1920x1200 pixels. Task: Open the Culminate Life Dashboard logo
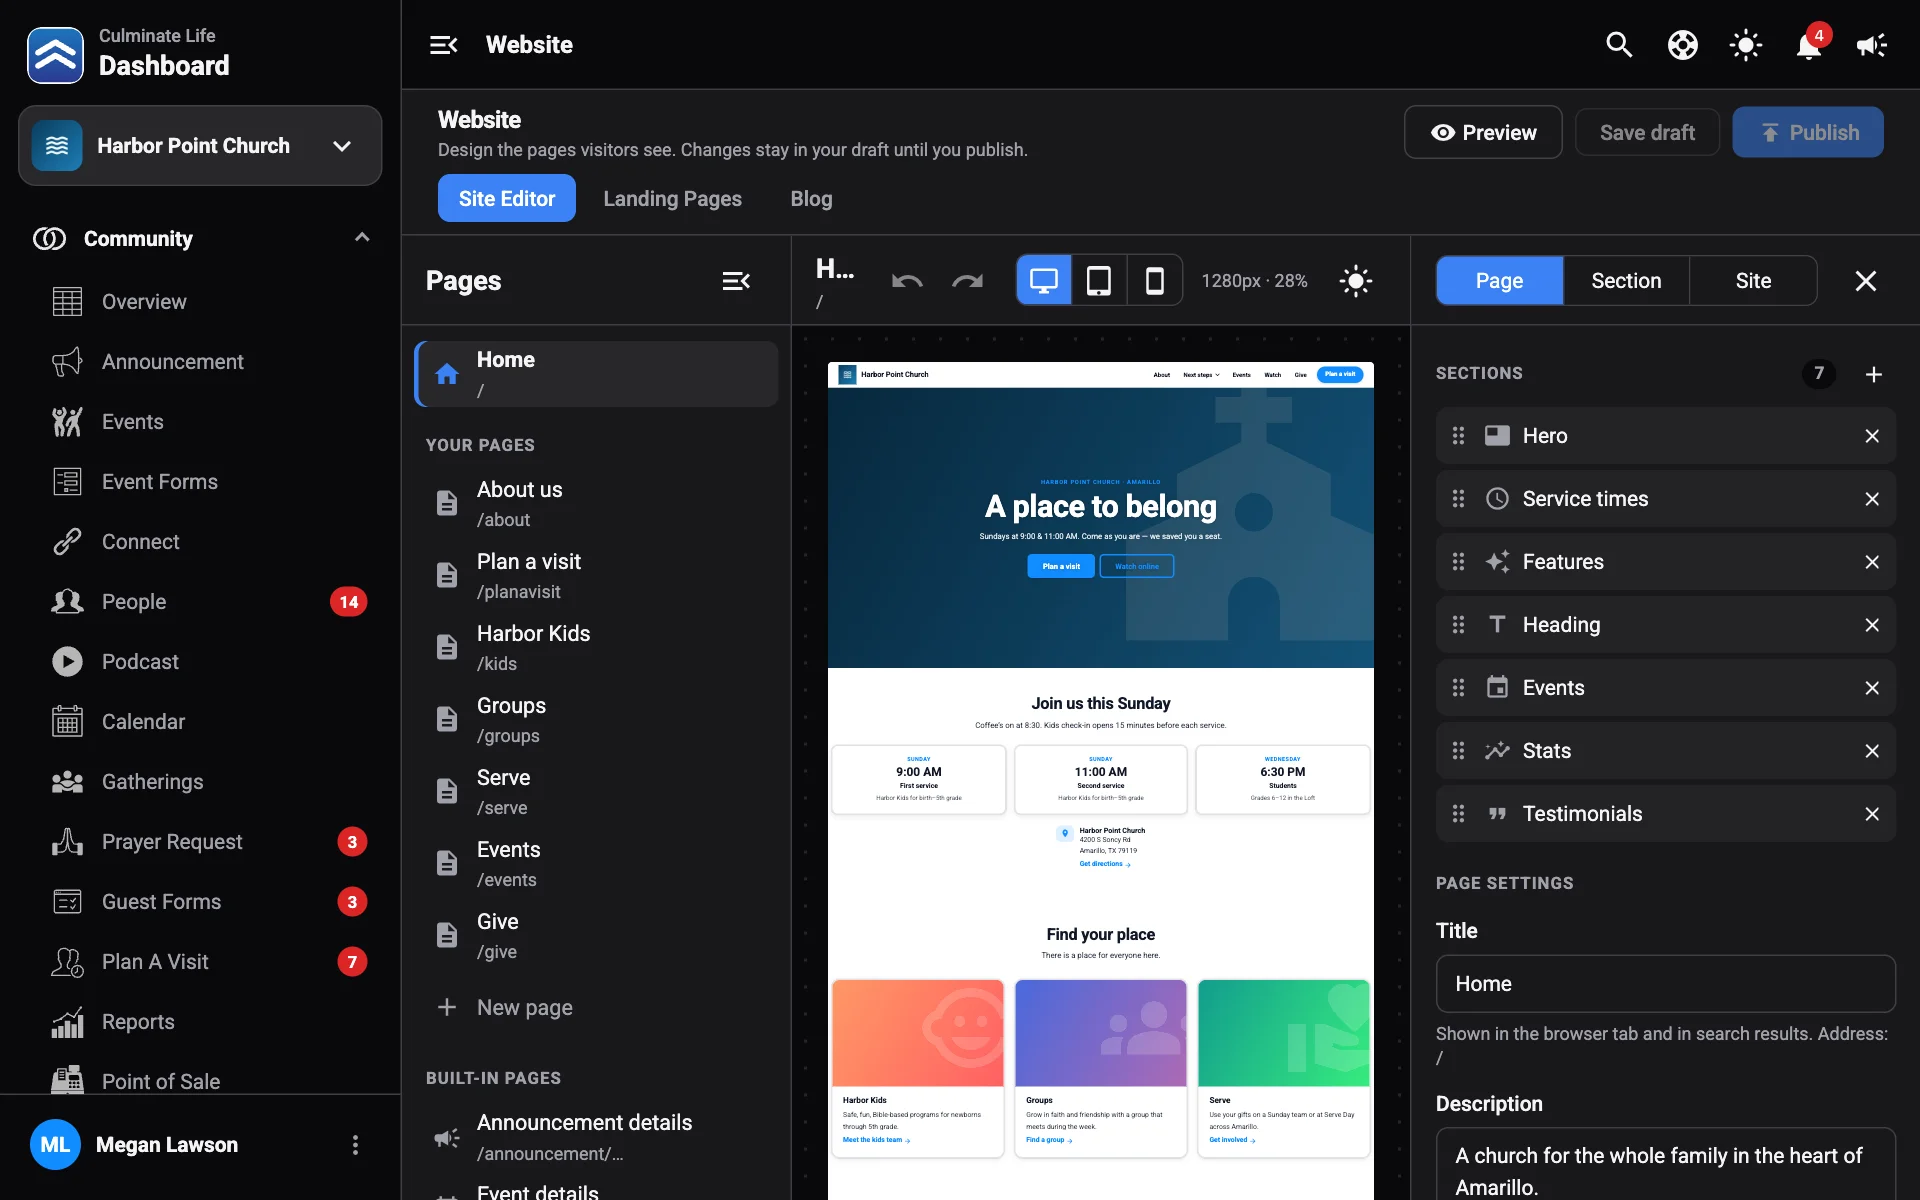coord(55,55)
